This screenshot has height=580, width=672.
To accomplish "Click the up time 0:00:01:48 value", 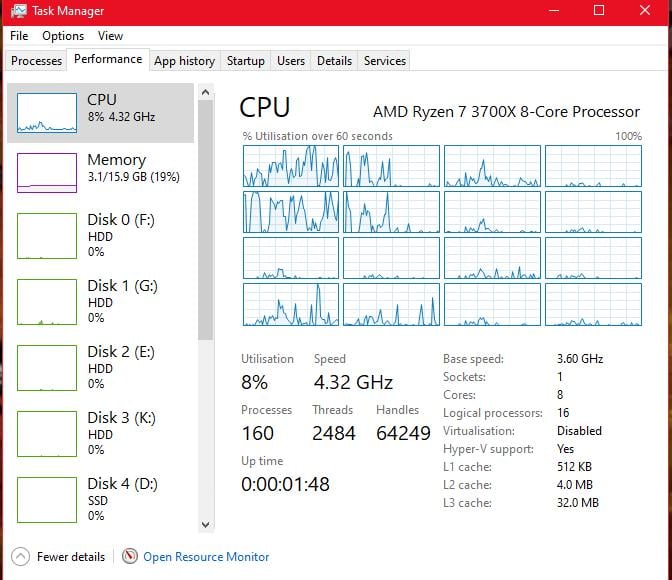I will 285,484.
